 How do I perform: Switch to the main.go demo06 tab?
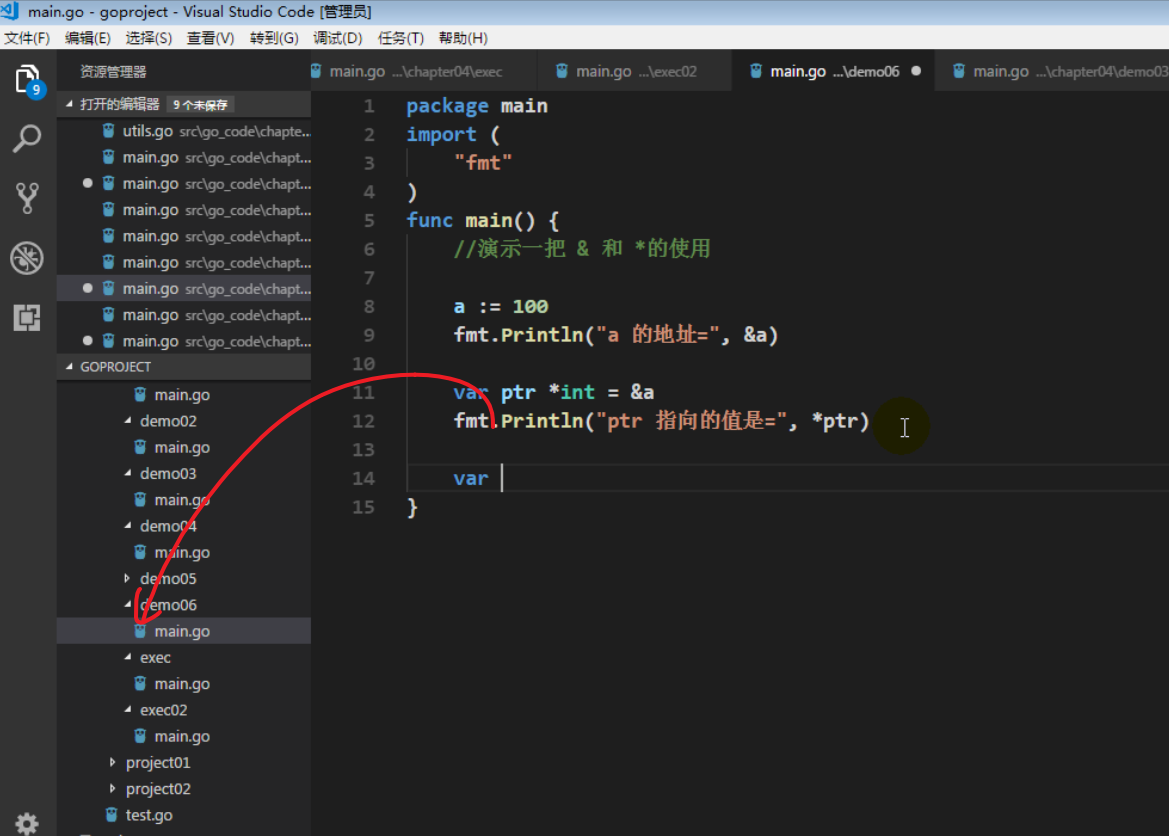834,72
